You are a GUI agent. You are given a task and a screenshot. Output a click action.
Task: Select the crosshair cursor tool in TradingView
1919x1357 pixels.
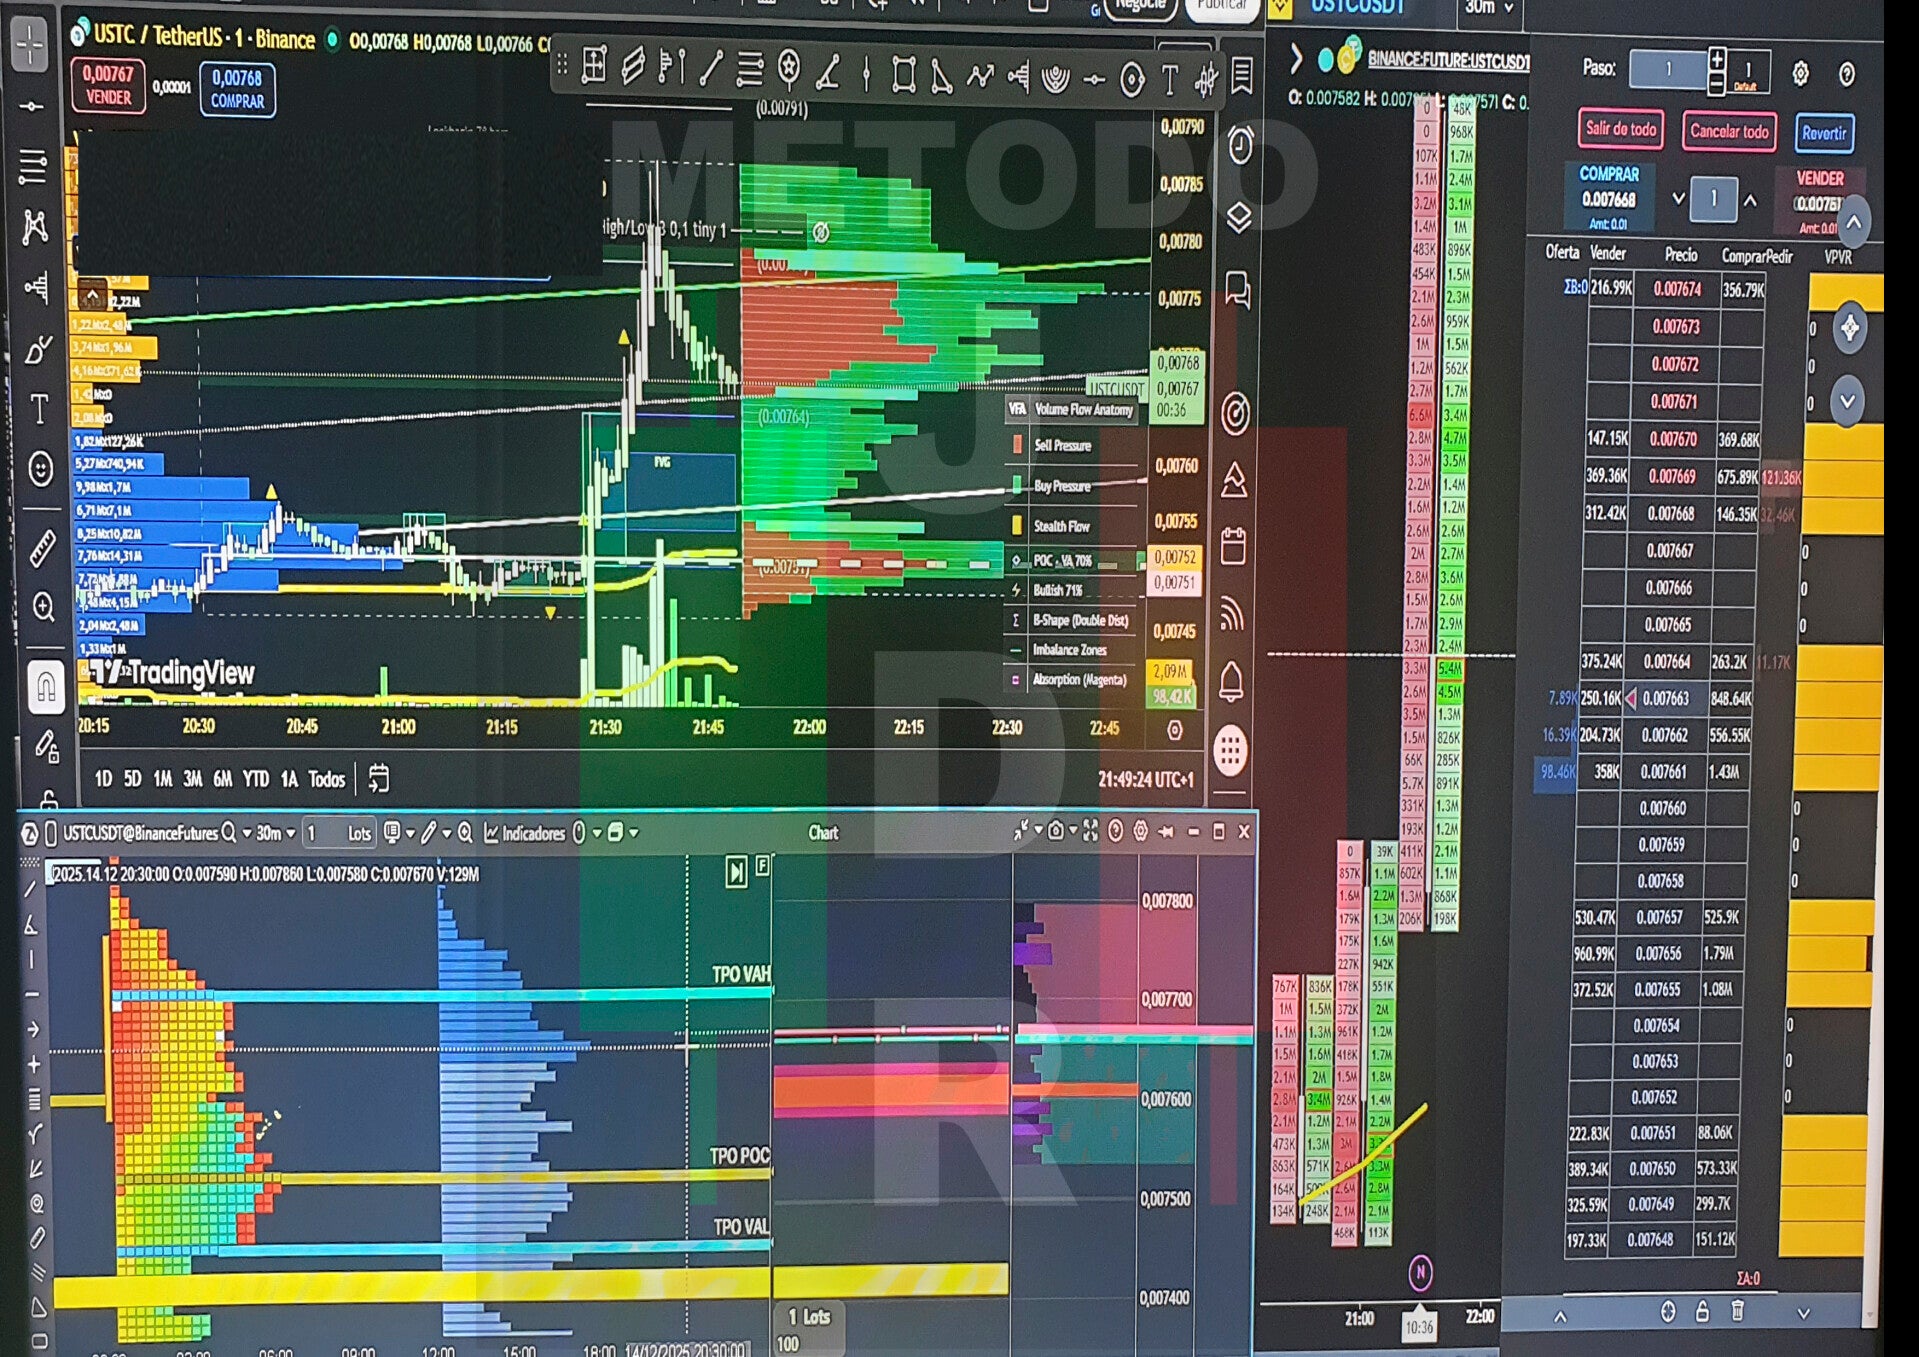tap(30, 46)
